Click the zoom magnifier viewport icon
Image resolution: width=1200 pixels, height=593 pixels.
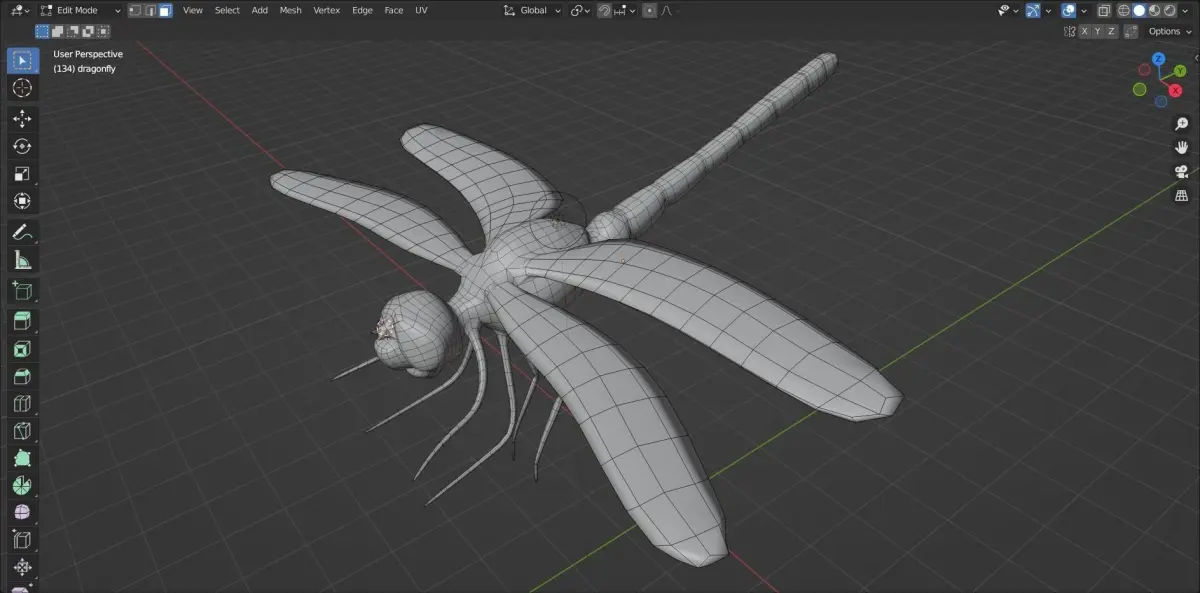click(1181, 123)
